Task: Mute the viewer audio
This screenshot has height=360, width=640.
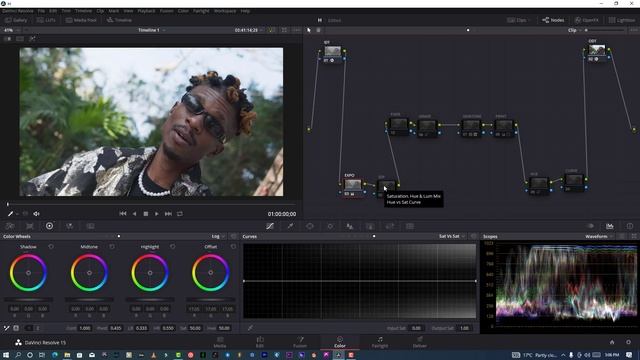Action: (36, 213)
